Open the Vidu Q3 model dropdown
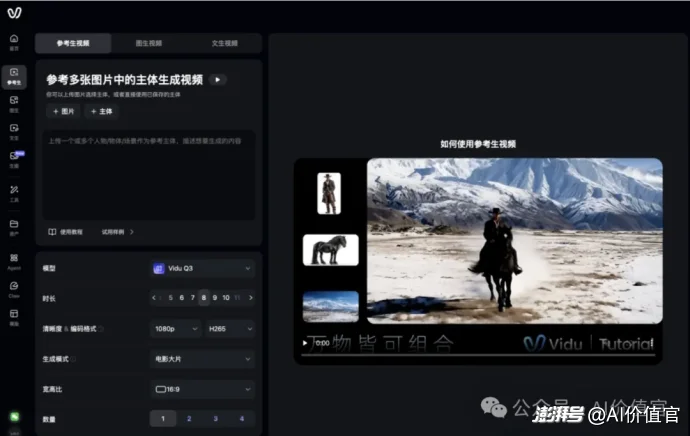690x436 pixels. coord(202,268)
